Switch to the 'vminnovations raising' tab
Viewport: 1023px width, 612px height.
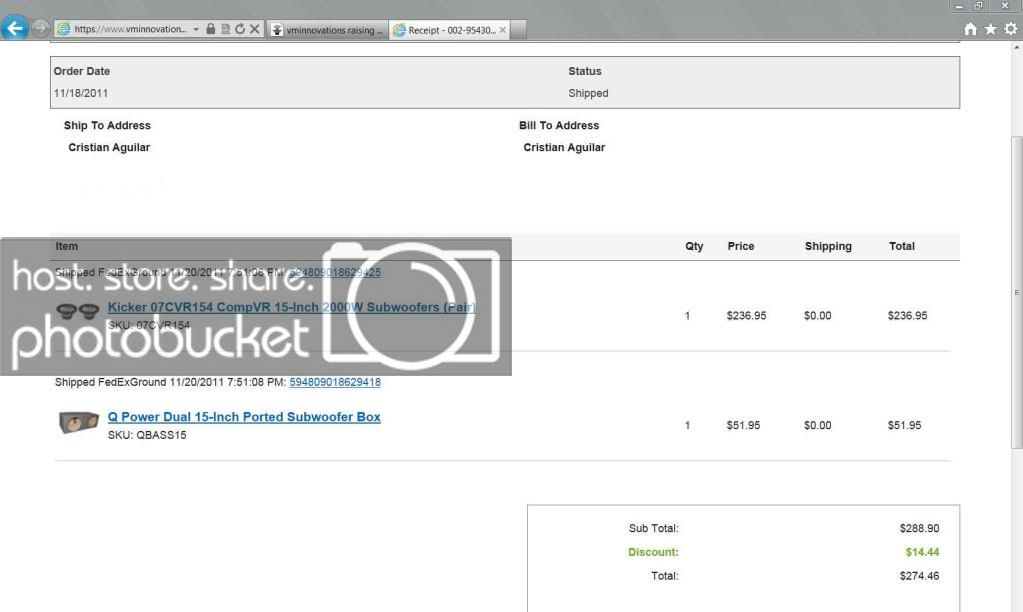click(x=327, y=29)
